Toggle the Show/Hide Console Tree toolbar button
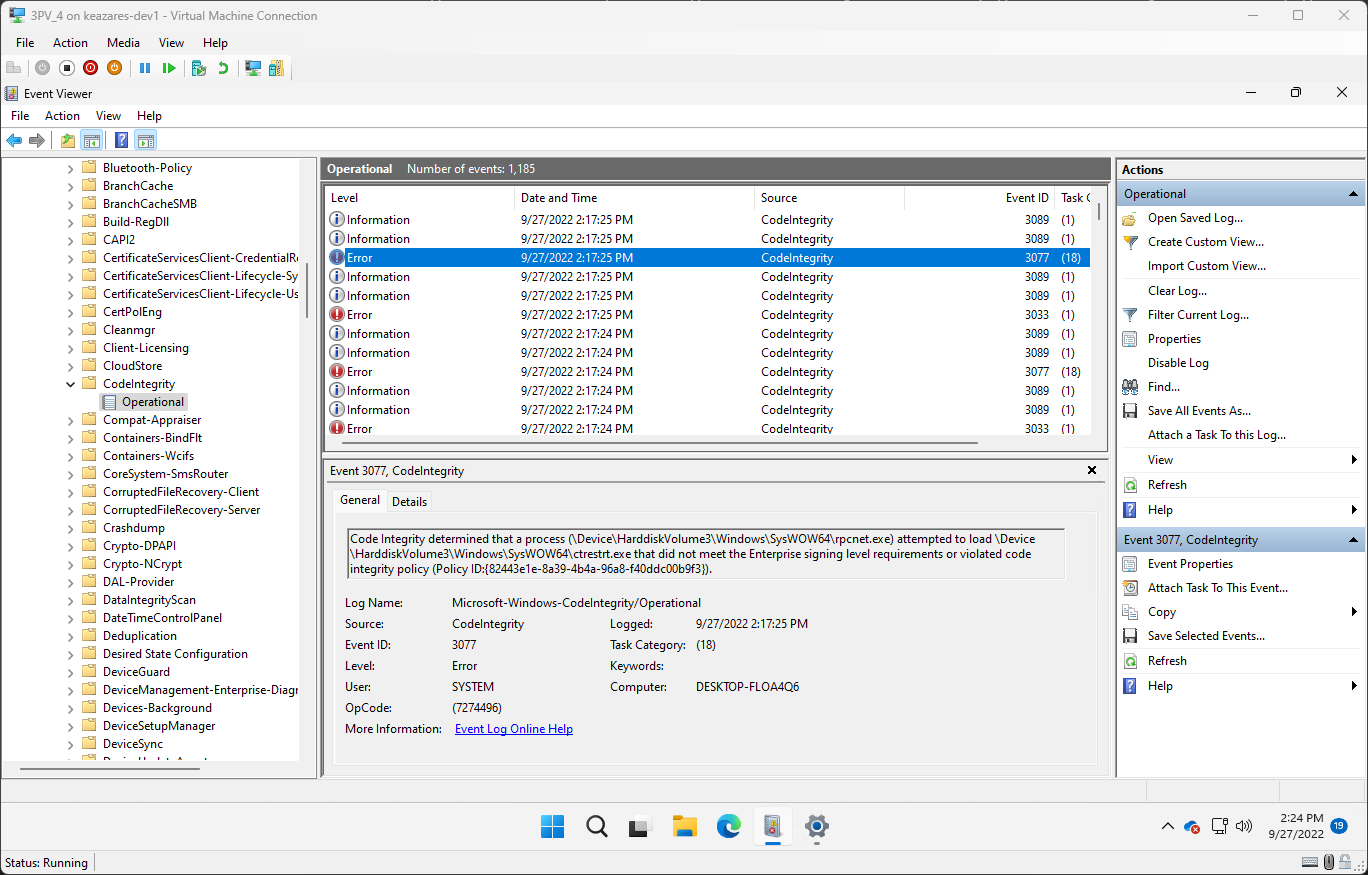The width and height of the screenshot is (1368, 875). (92, 140)
